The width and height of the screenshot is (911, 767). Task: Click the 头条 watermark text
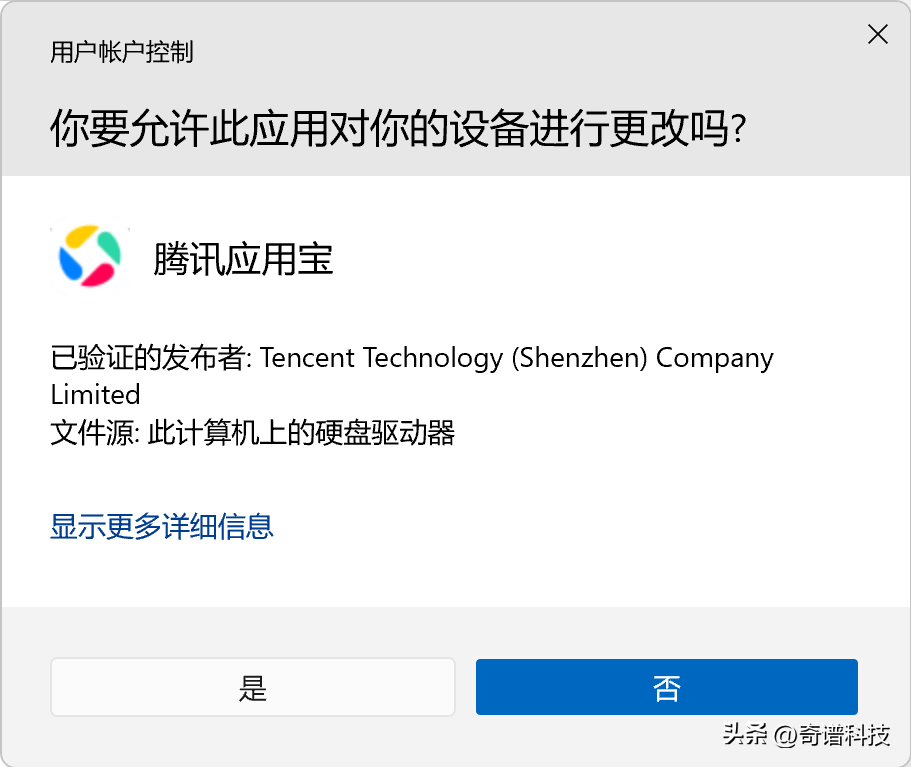(x=745, y=734)
